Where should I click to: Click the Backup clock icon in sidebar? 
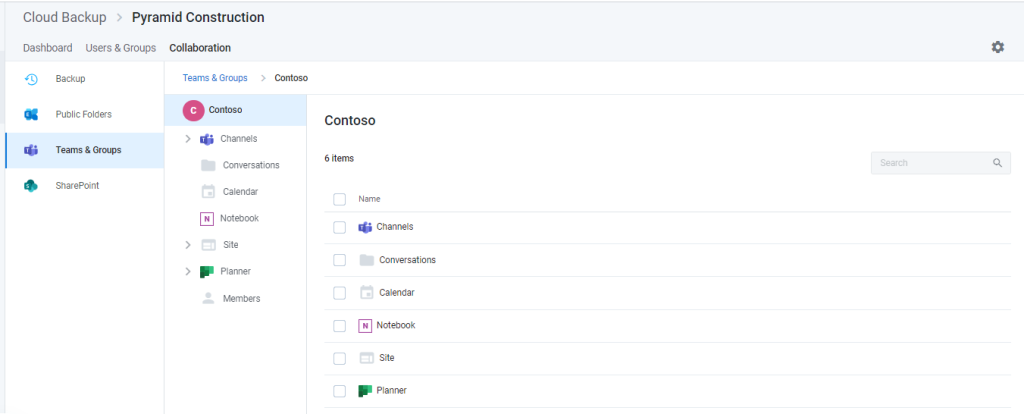tap(31, 79)
